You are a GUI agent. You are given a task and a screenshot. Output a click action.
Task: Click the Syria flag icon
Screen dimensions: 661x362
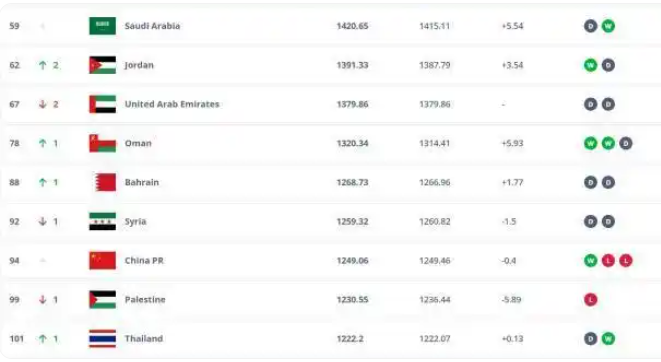[102, 221]
